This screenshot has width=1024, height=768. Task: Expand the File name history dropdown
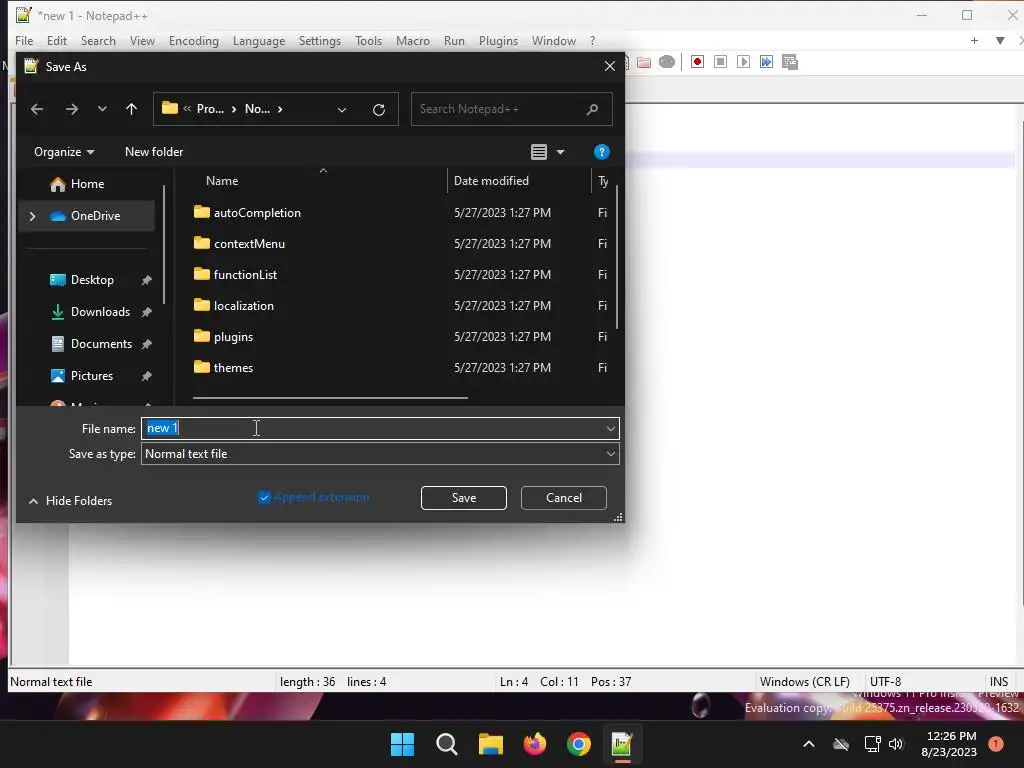pos(611,429)
